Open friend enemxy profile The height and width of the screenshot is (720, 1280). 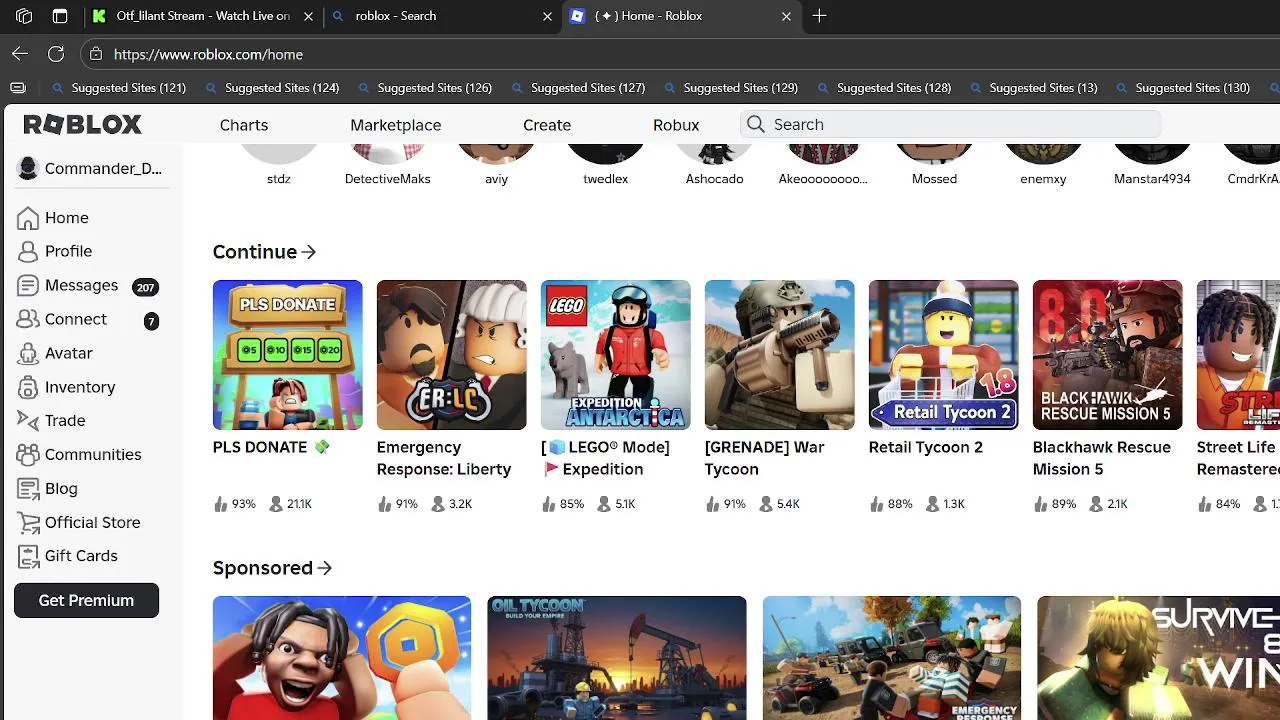pos(1043,165)
